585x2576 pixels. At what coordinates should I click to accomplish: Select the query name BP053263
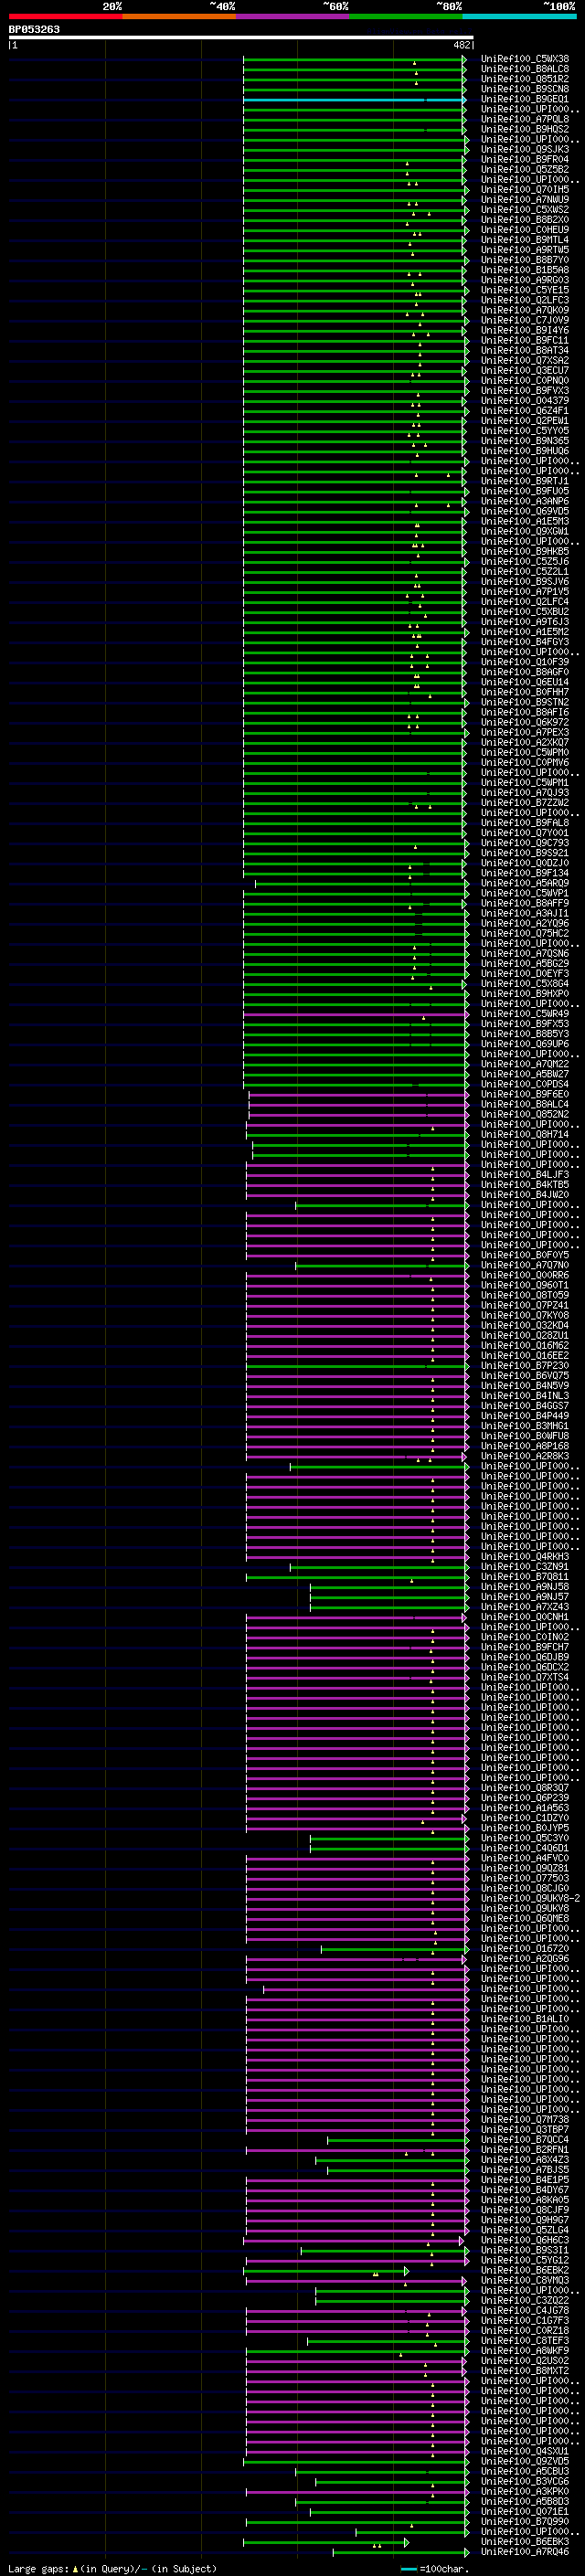[x=34, y=29]
